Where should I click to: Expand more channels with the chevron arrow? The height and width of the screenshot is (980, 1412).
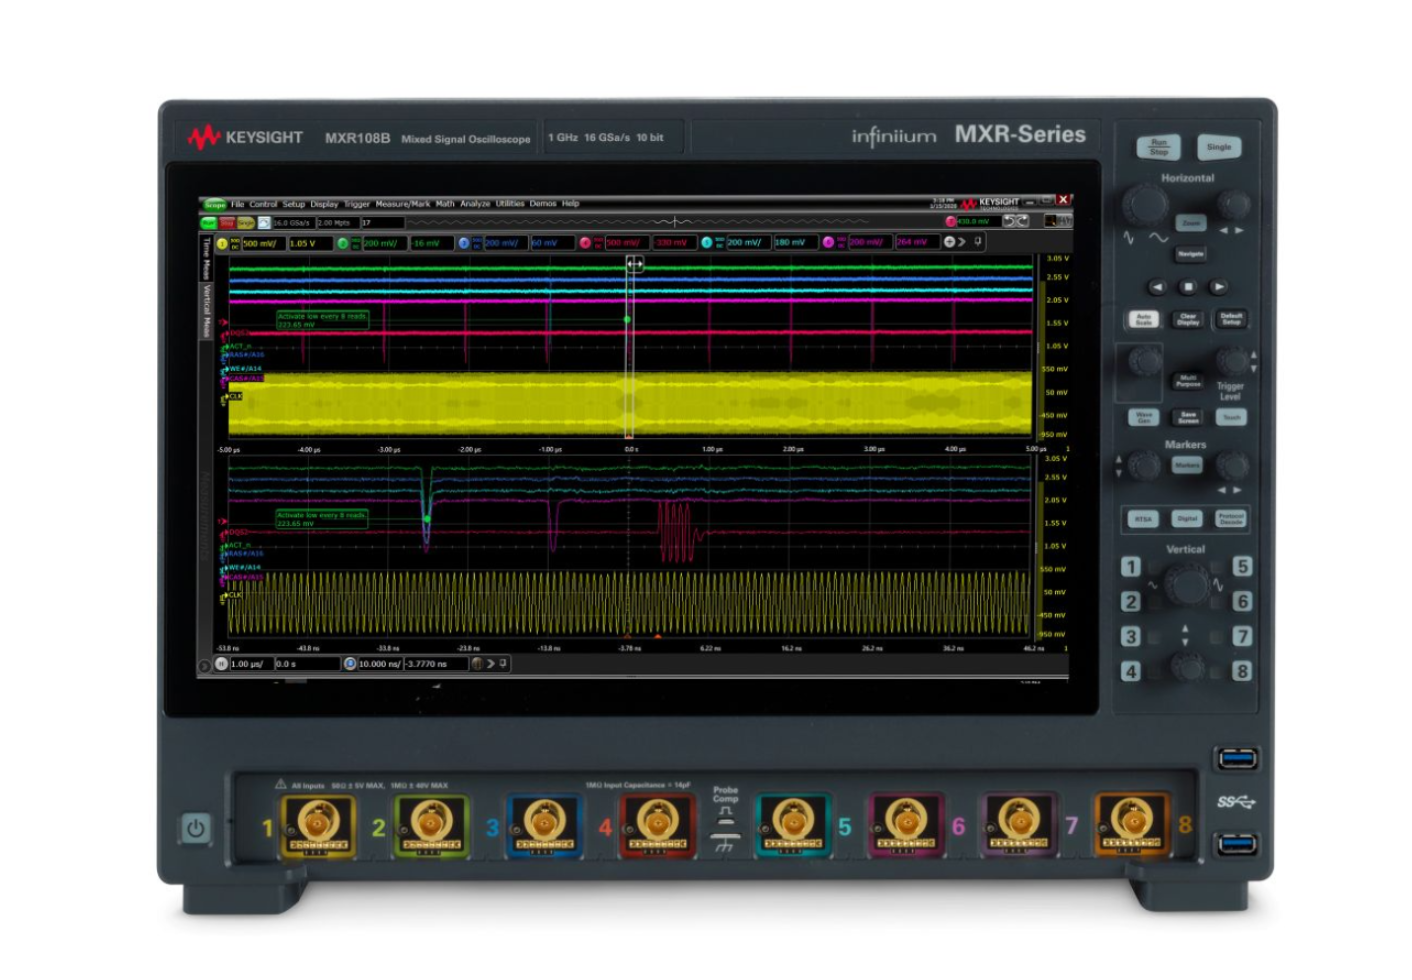pyautogui.click(x=963, y=242)
